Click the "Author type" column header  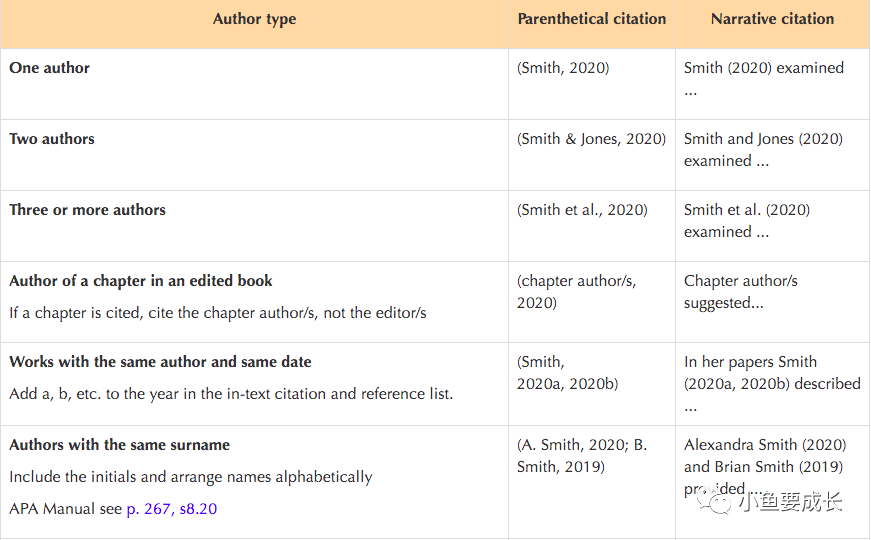pyautogui.click(x=254, y=19)
